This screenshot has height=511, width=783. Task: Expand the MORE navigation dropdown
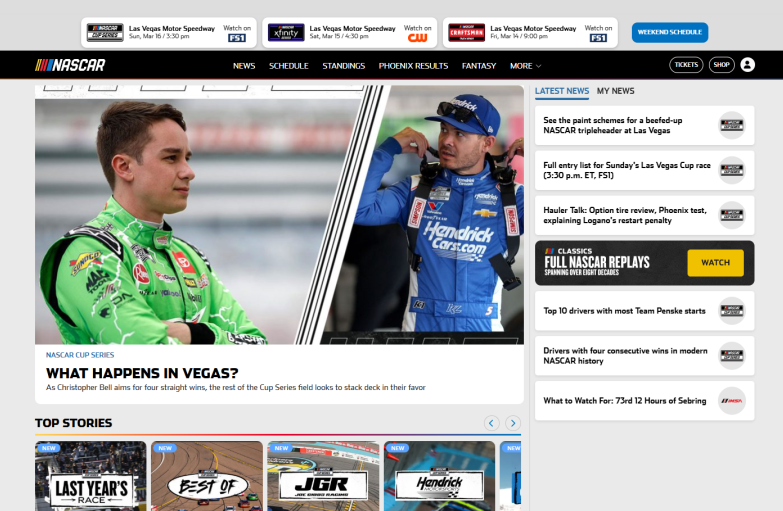[525, 65]
